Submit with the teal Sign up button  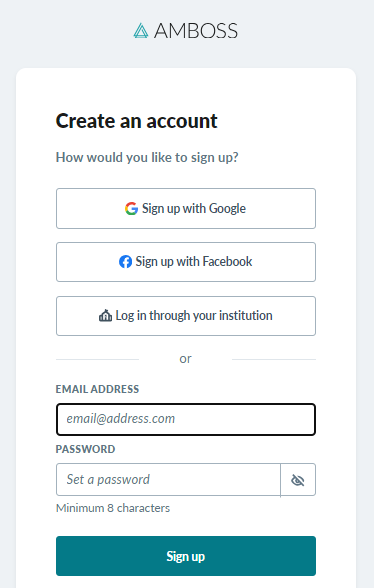pyautogui.click(x=186, y=556)
